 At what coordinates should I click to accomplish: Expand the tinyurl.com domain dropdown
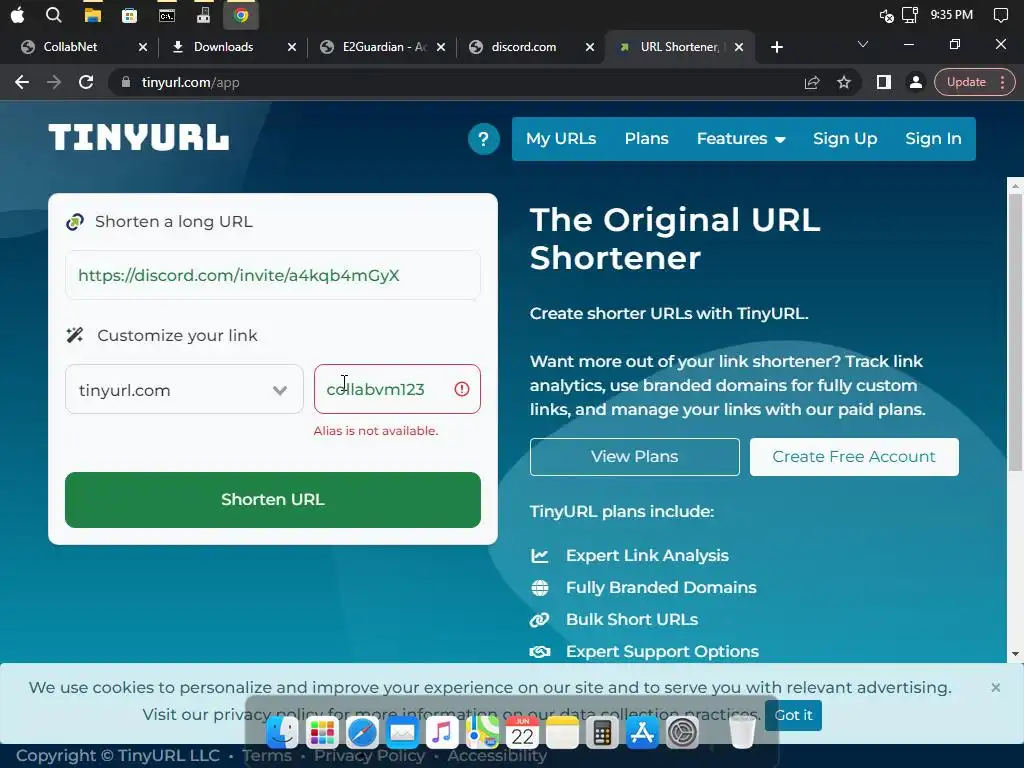point(184,389)
